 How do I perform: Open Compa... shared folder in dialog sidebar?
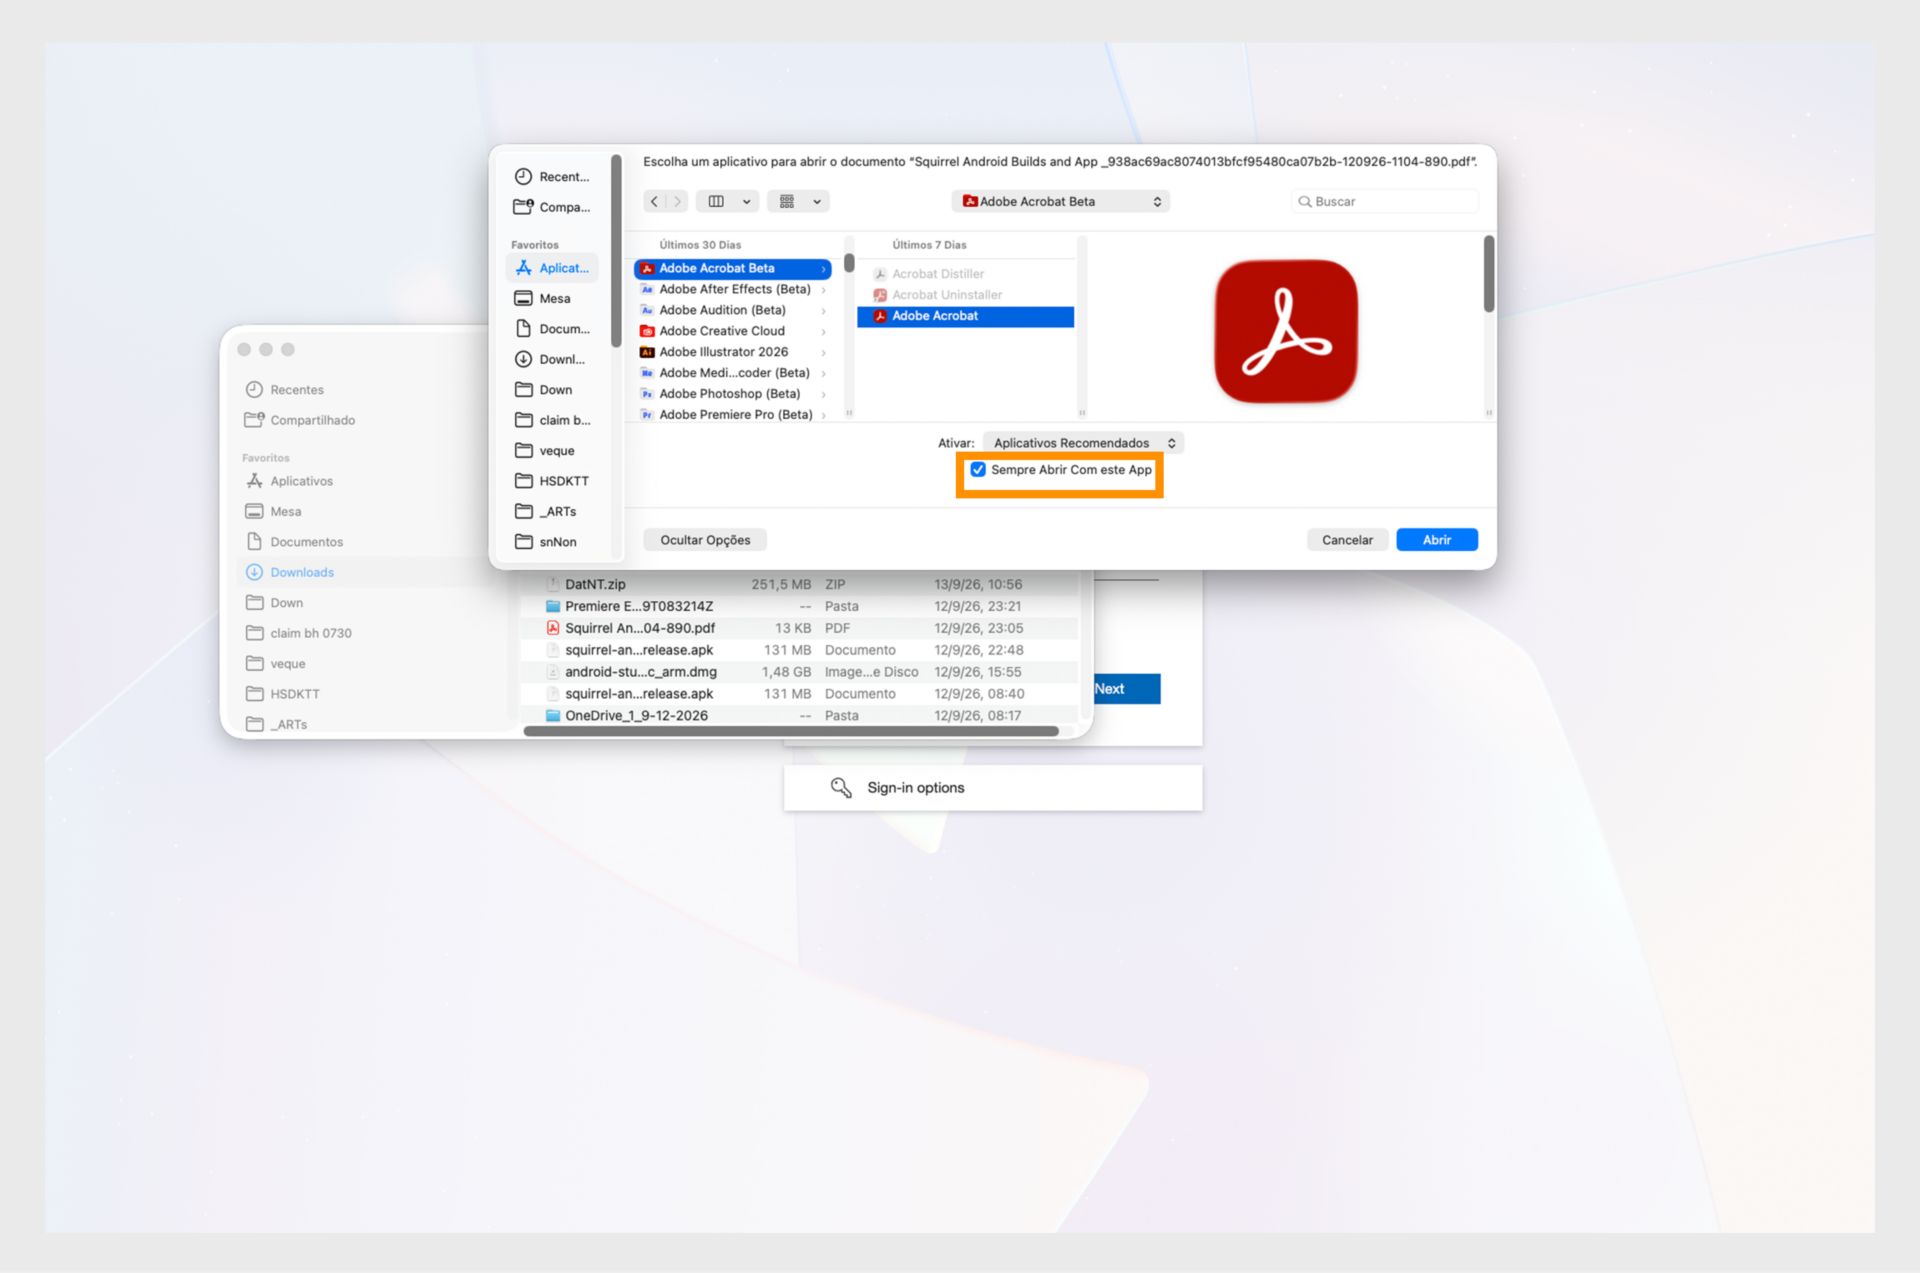click(x=552, y=207)
